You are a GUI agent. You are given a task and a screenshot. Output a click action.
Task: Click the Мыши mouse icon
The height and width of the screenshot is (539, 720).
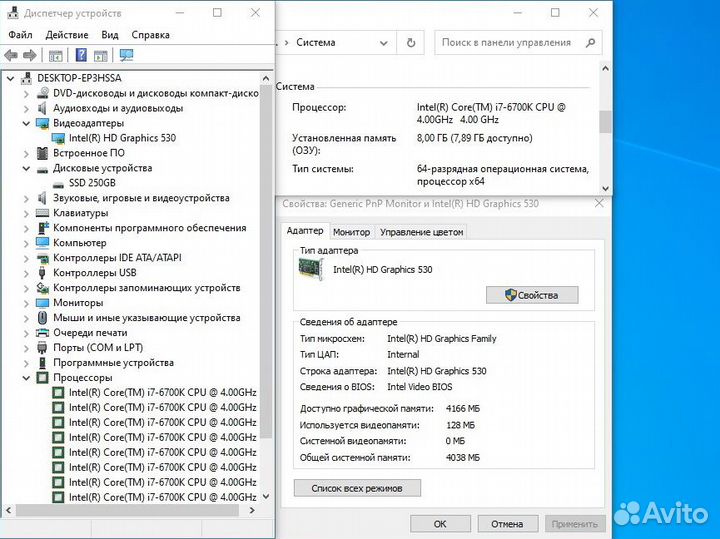click(x=42, y=318)
